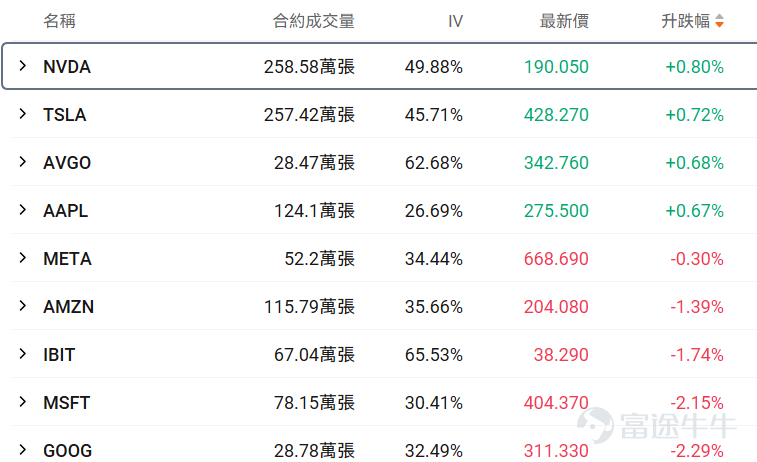The width and height of the screenshot is (757, 462).
Task: Click IBIT IV value 65.53%
Action: 434,355
